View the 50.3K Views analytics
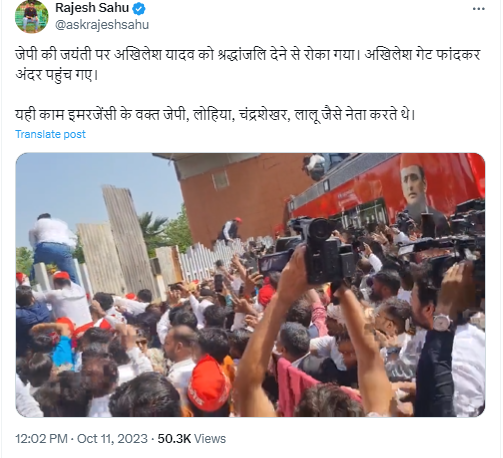The image size is (503, 458). click(192, 439)
